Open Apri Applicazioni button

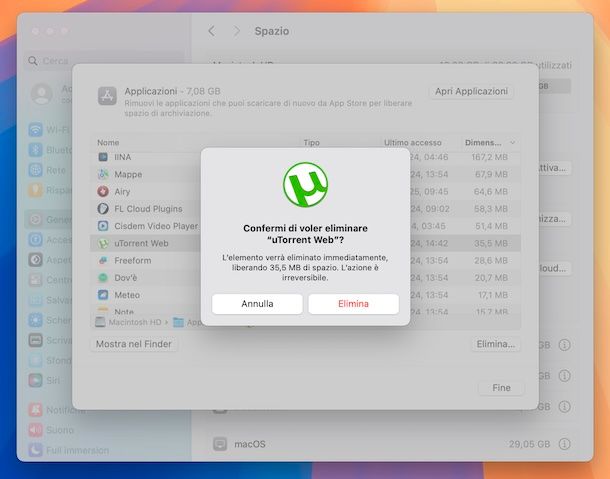471,91
